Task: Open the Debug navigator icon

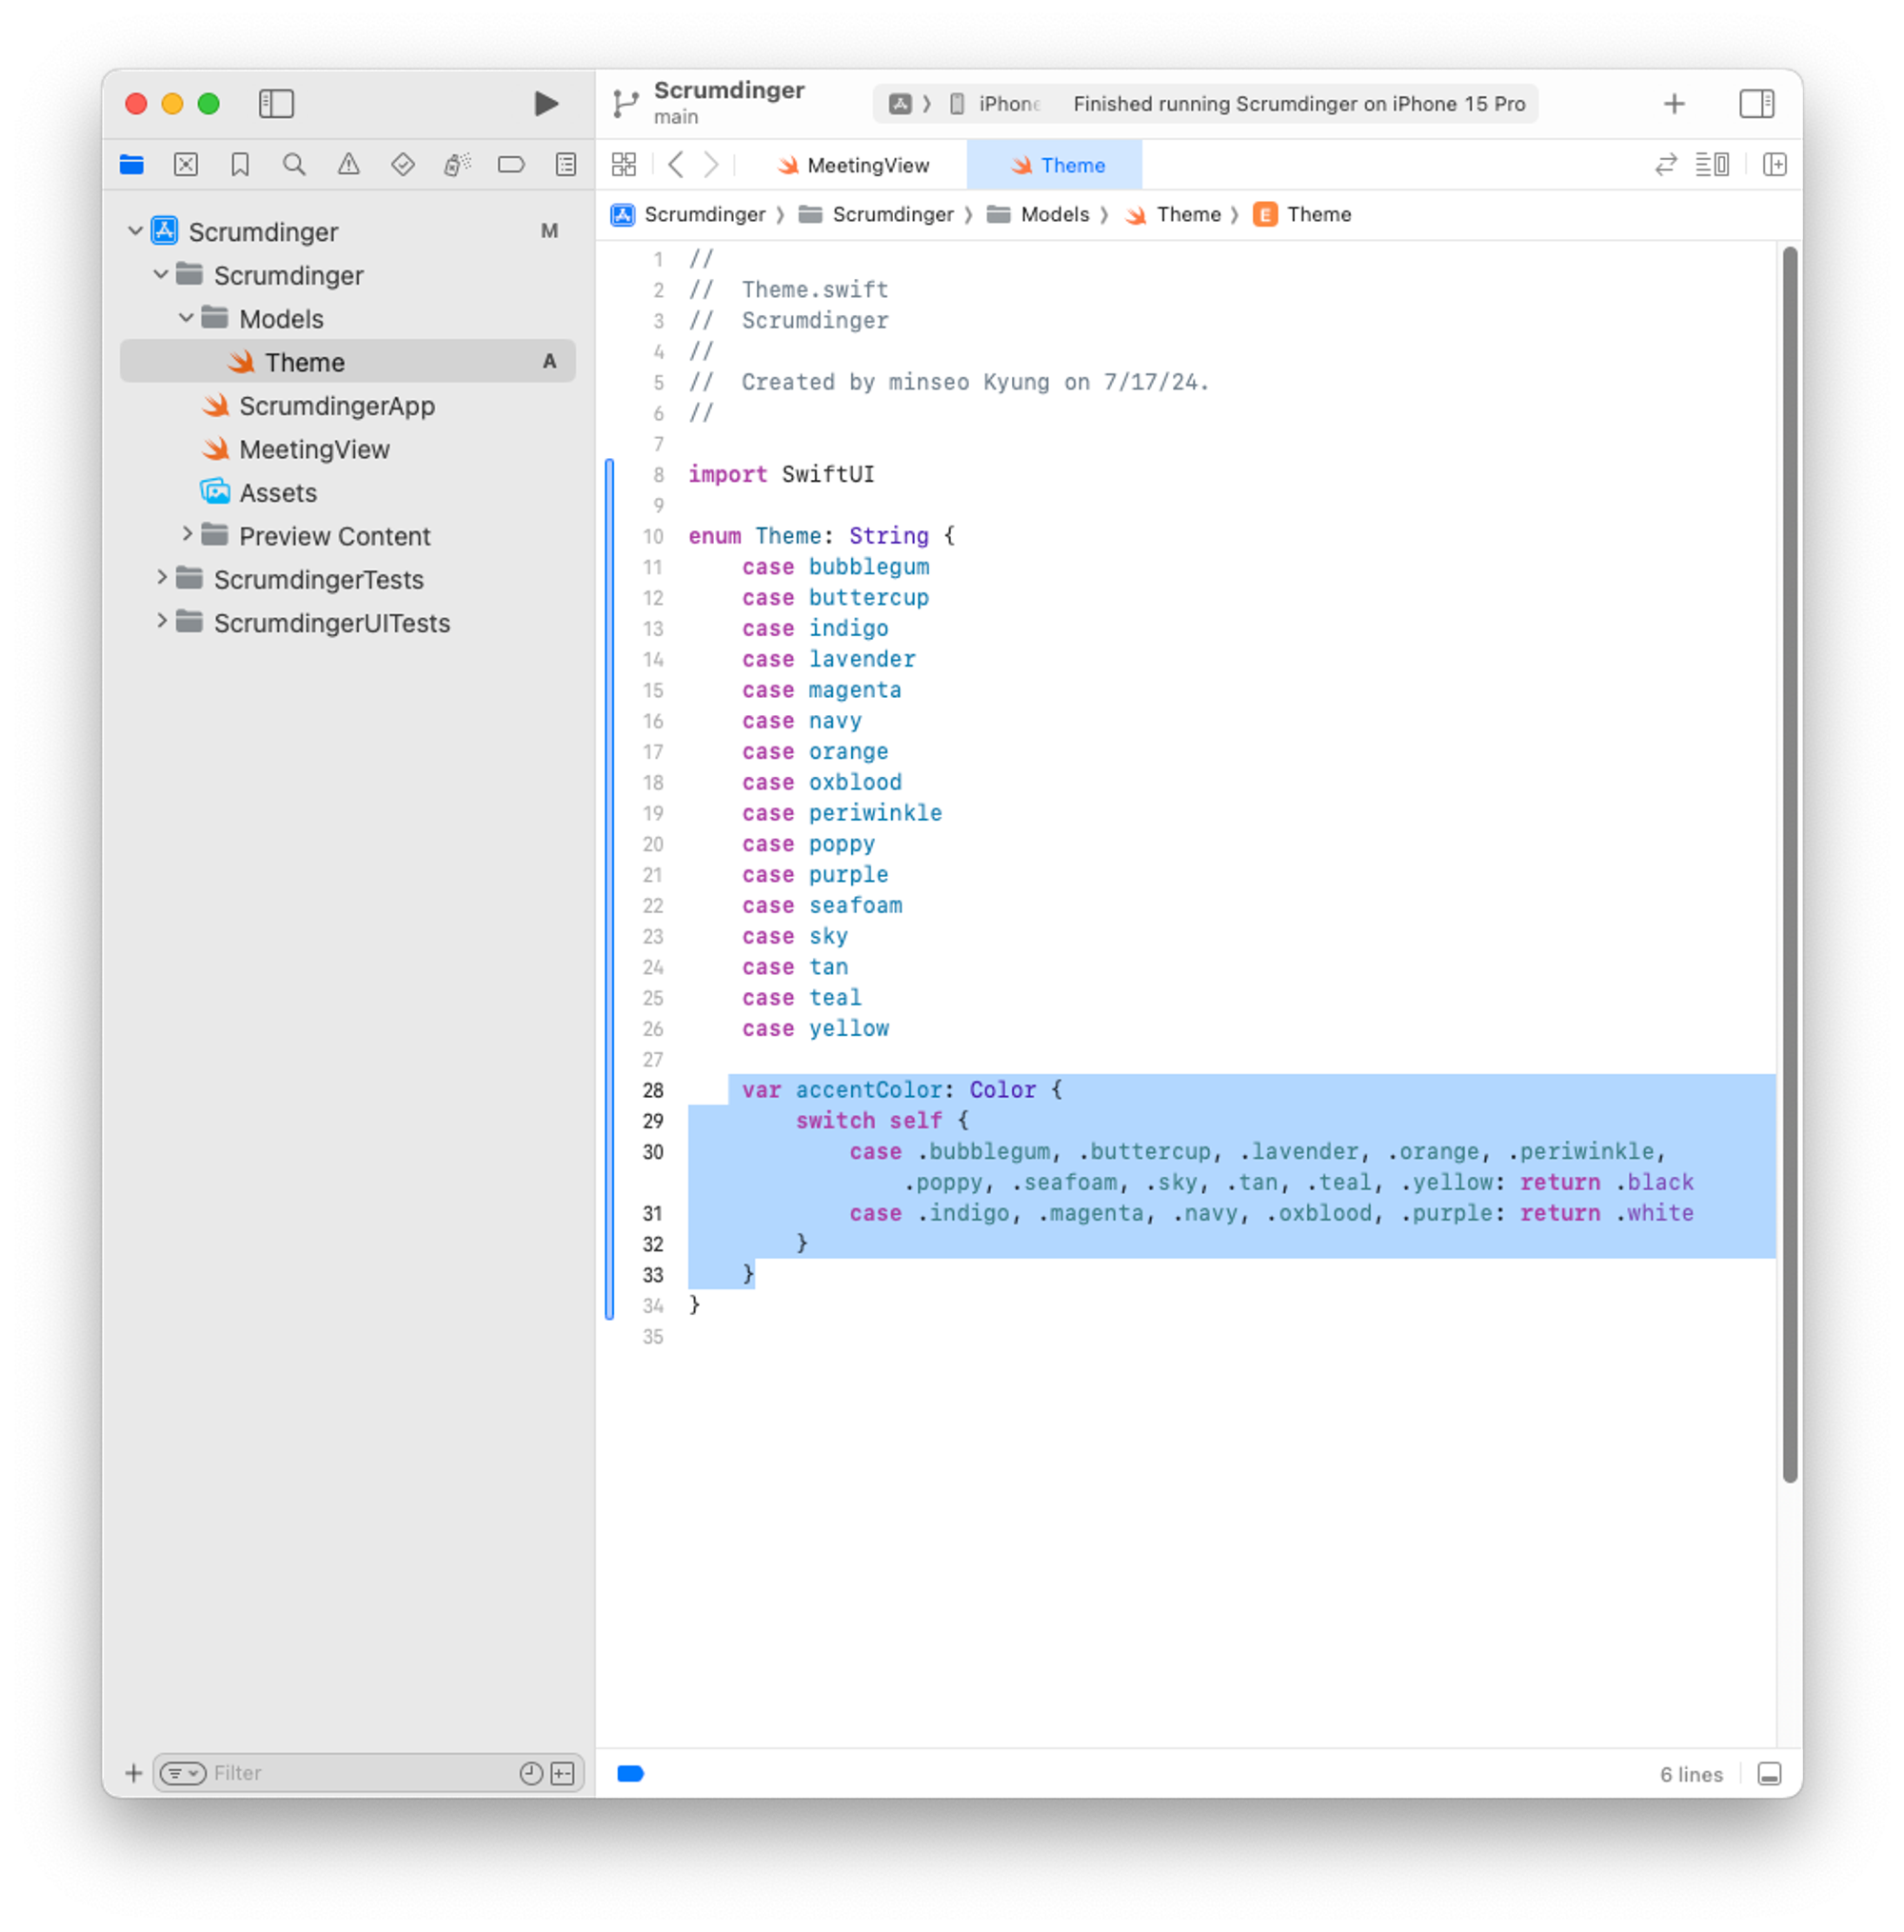Action: [457, 165]
